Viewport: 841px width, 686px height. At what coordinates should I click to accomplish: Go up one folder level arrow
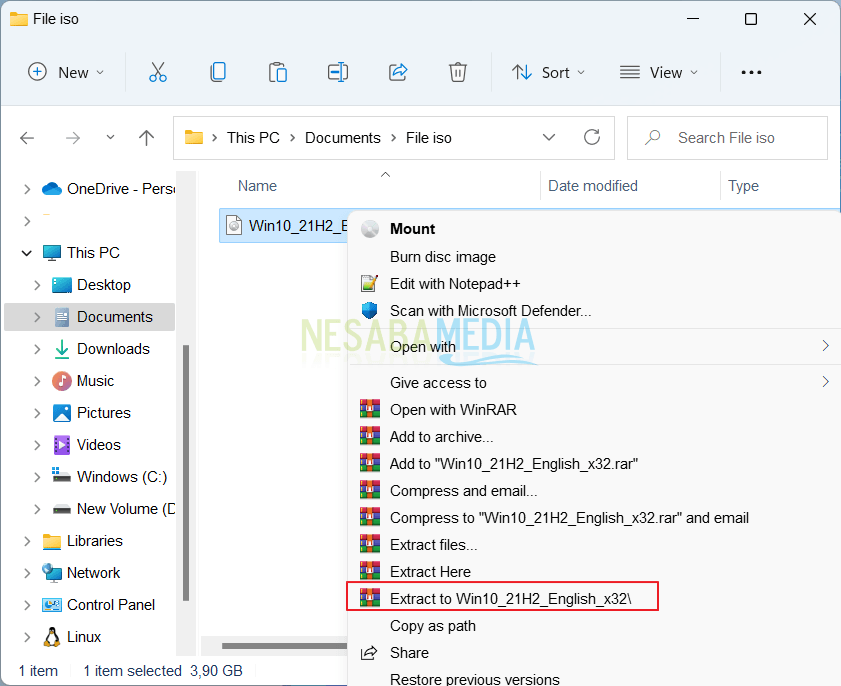tap(146, 138)
